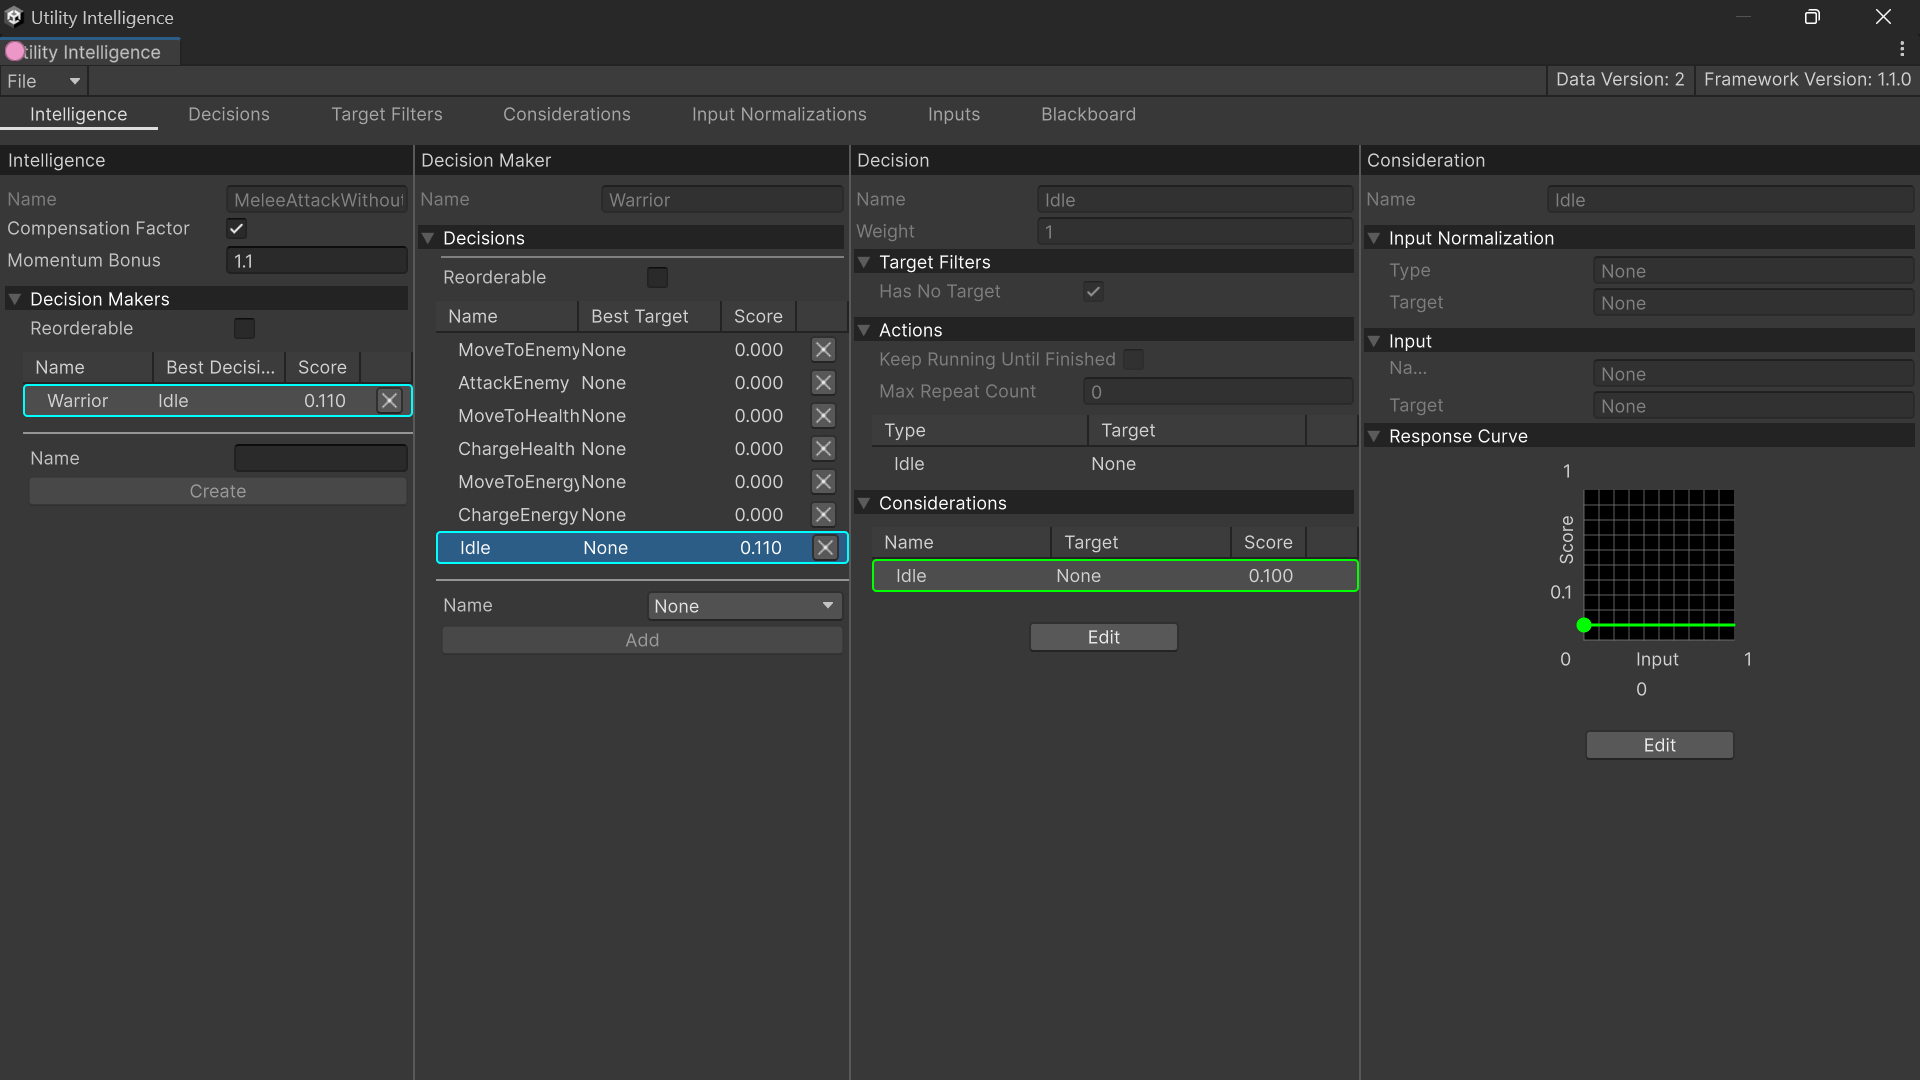Collapse the Input section in Consideration
The width and height of the screenshot is (1920, 1080).
click(1374, 341)
